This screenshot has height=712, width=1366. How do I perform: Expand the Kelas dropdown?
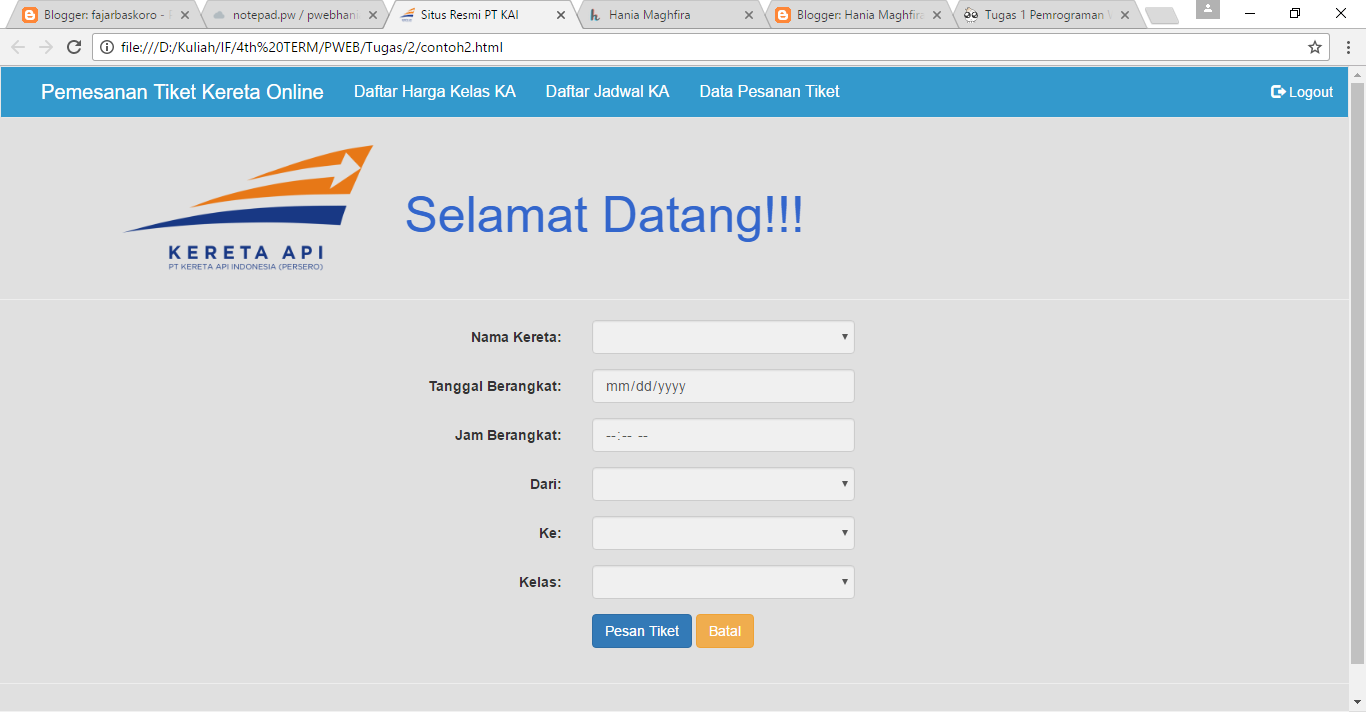723,582
